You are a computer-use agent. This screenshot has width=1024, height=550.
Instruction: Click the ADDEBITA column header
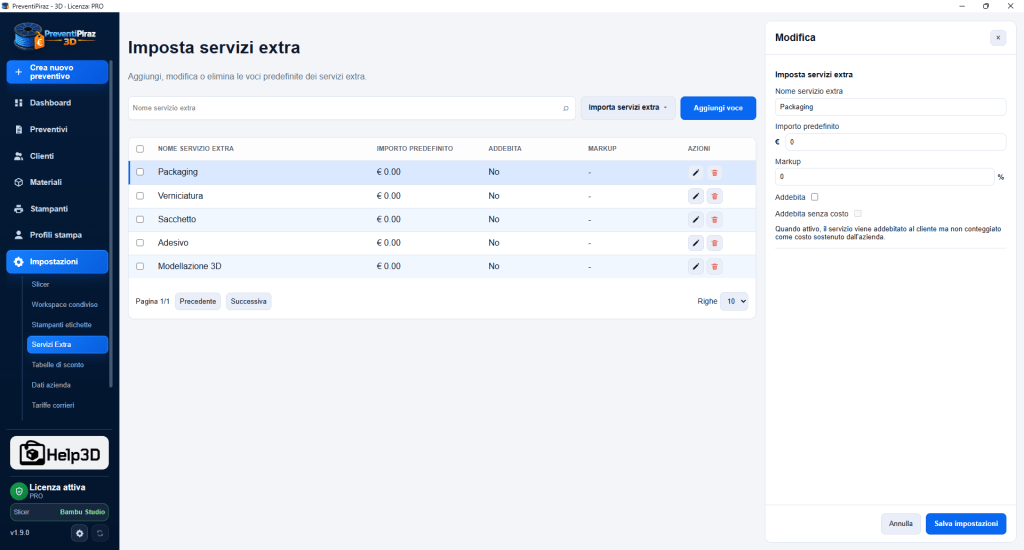505,149
